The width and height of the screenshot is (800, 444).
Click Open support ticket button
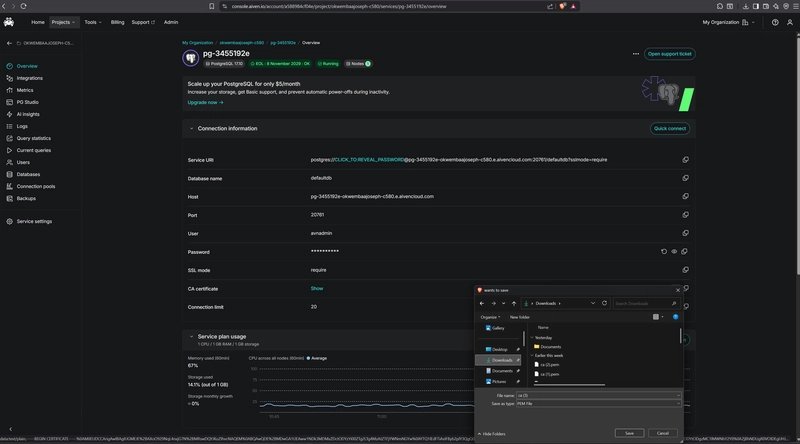pyautogui.click(x=669, y=54)
